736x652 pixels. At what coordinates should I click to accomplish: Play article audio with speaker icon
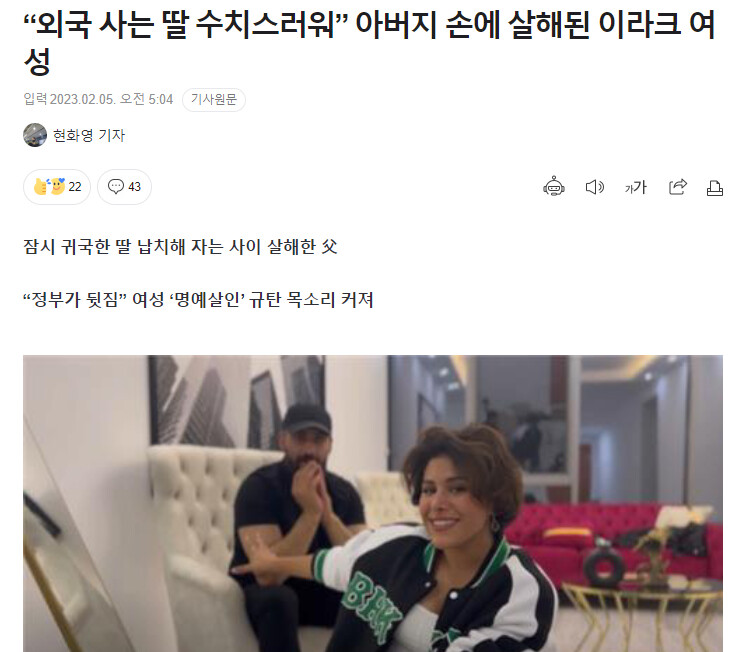595,187
